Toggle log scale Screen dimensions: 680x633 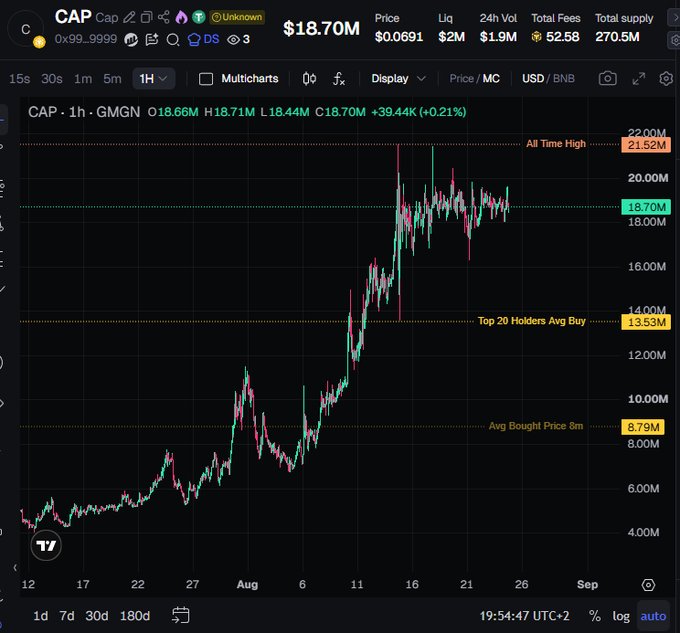(x=621, y=616)
